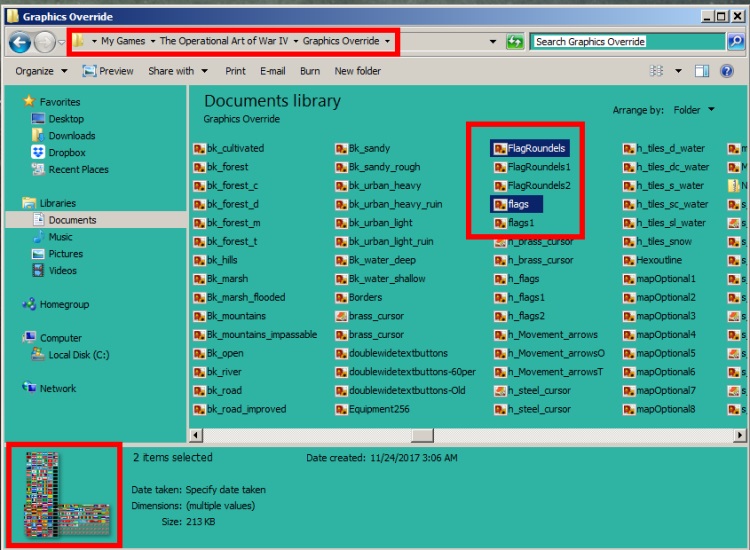Viewport: 750px width, 550px height.
Task: Click the change view icon
Action: 656,71
